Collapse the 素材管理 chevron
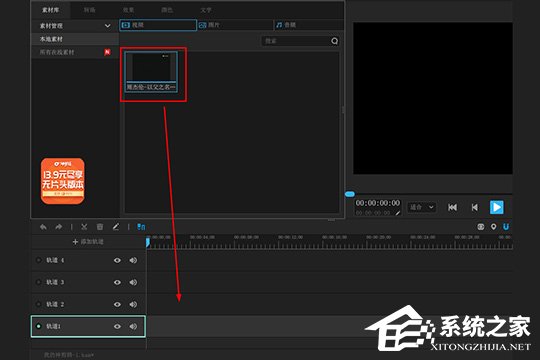 [x=107, y=26]
